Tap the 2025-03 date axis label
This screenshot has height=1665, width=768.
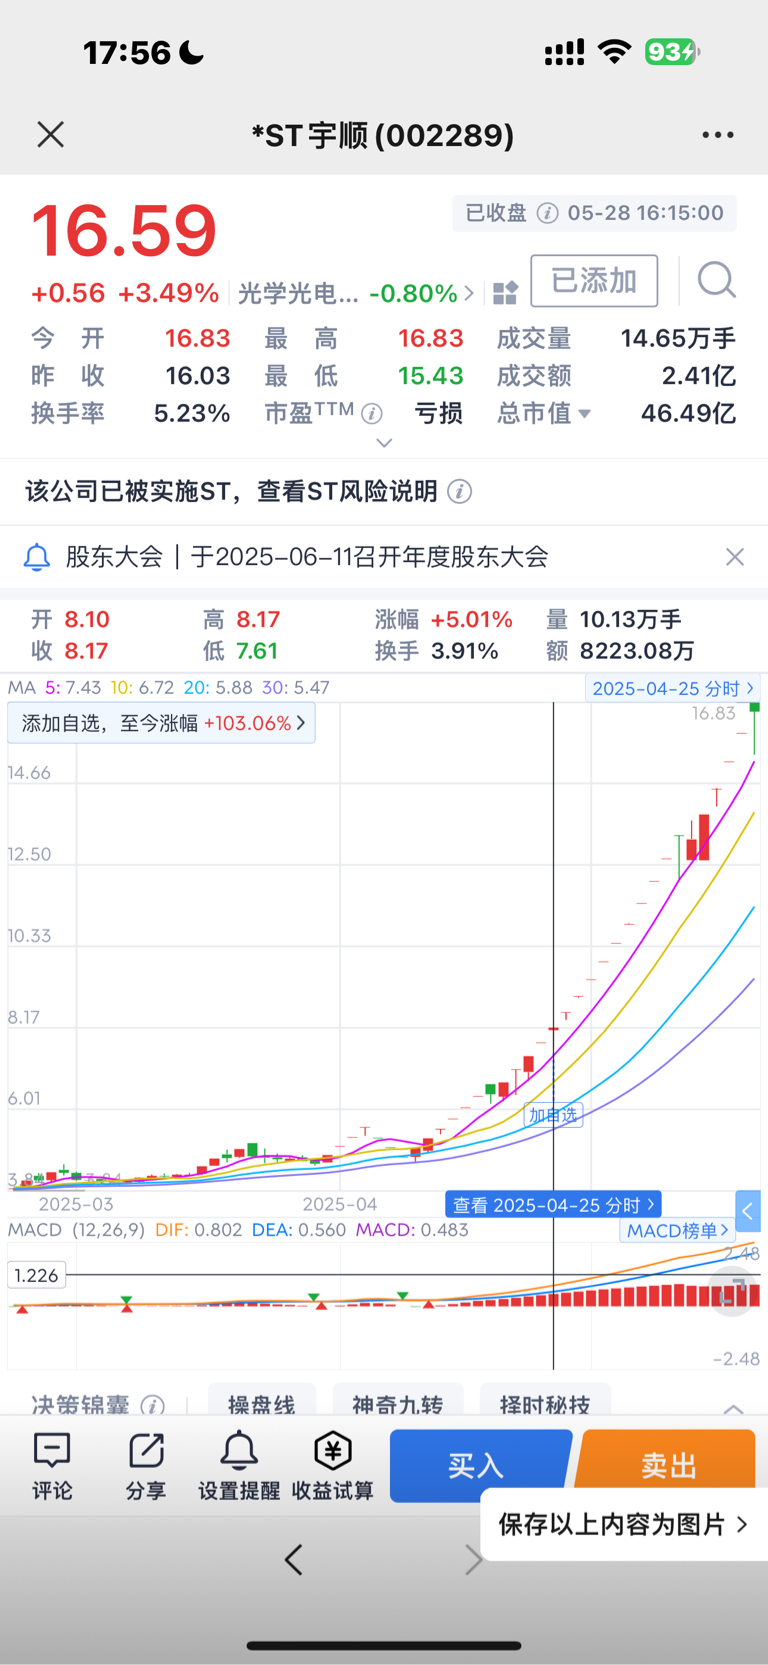pyautogui.click(x=76, y=1204)
